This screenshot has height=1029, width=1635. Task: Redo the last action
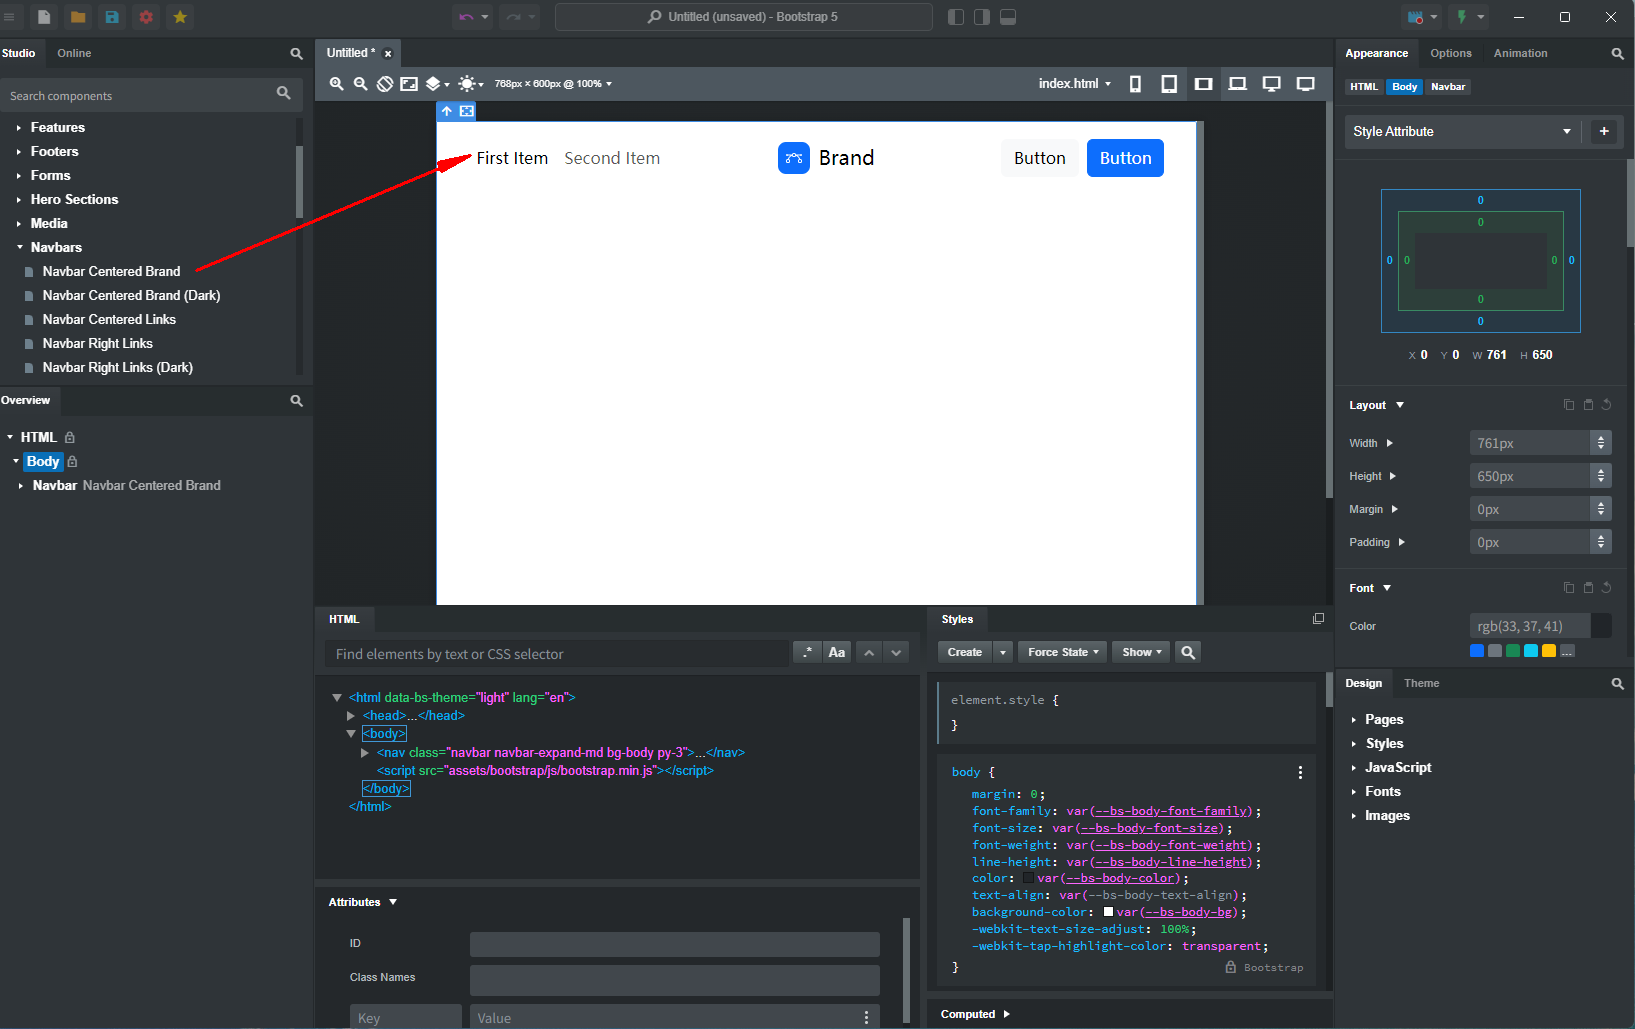pyautogui.click(x=513, y=17)
